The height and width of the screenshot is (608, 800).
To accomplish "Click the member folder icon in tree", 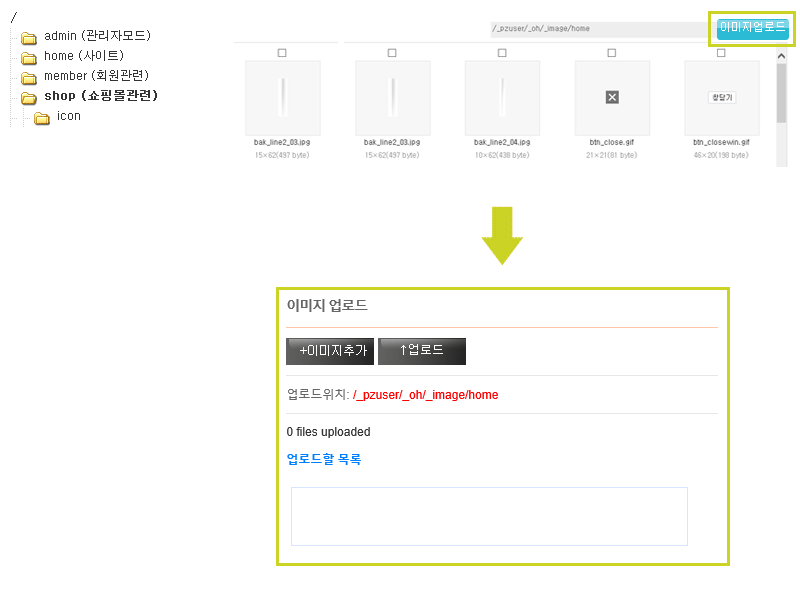I will pos(28,77).
